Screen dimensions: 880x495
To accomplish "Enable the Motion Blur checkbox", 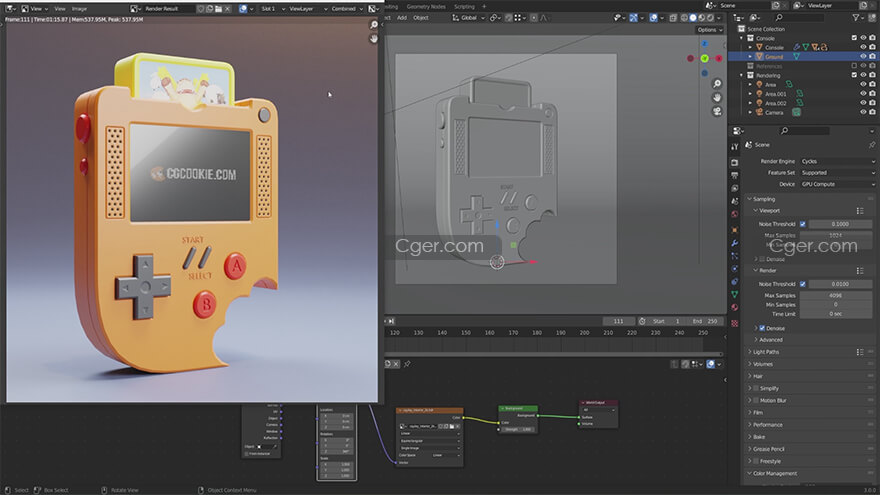I will coord(756,401).
